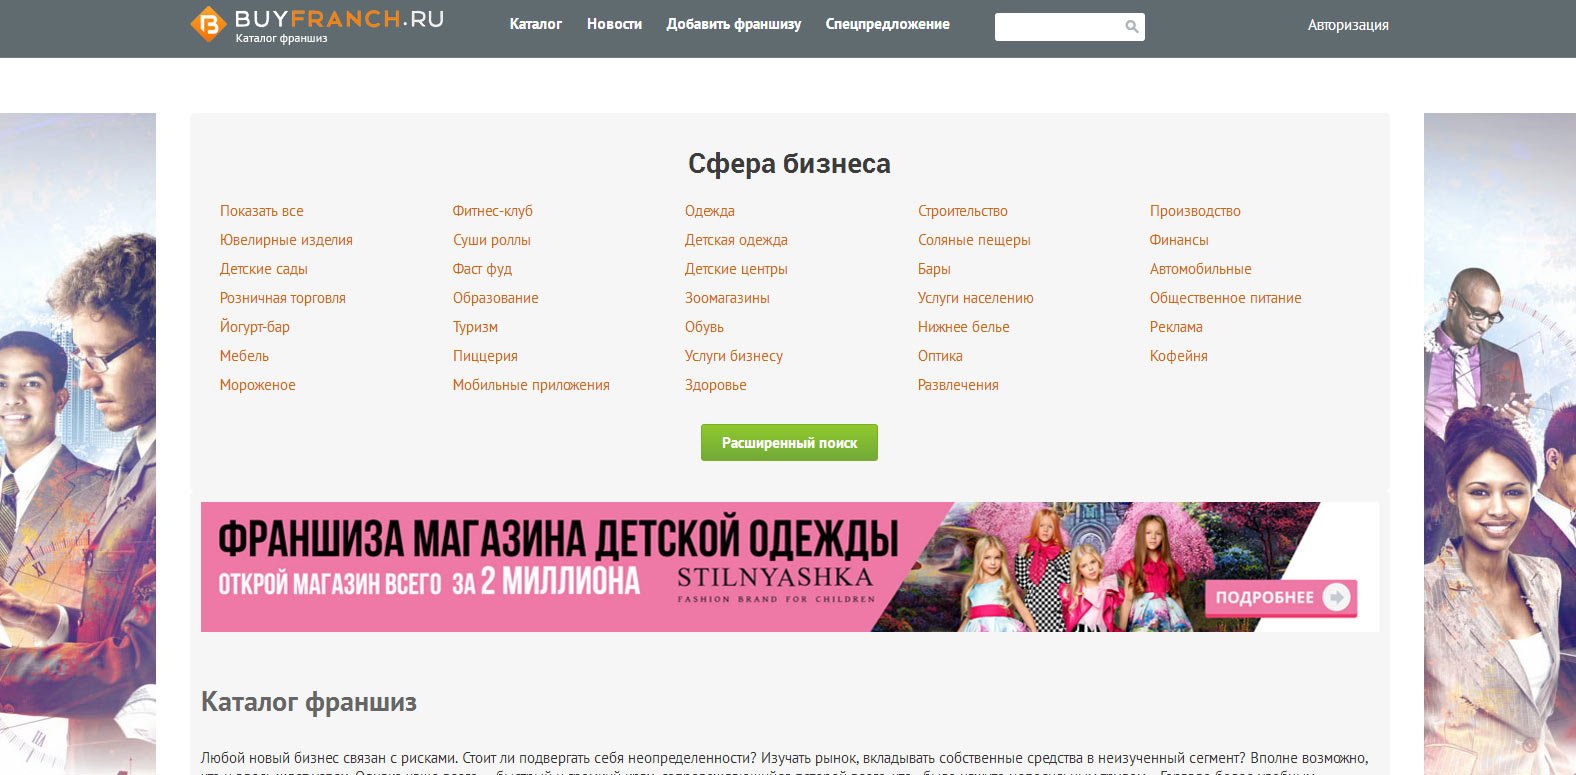Open the Новости menu item

coord(614,24)
